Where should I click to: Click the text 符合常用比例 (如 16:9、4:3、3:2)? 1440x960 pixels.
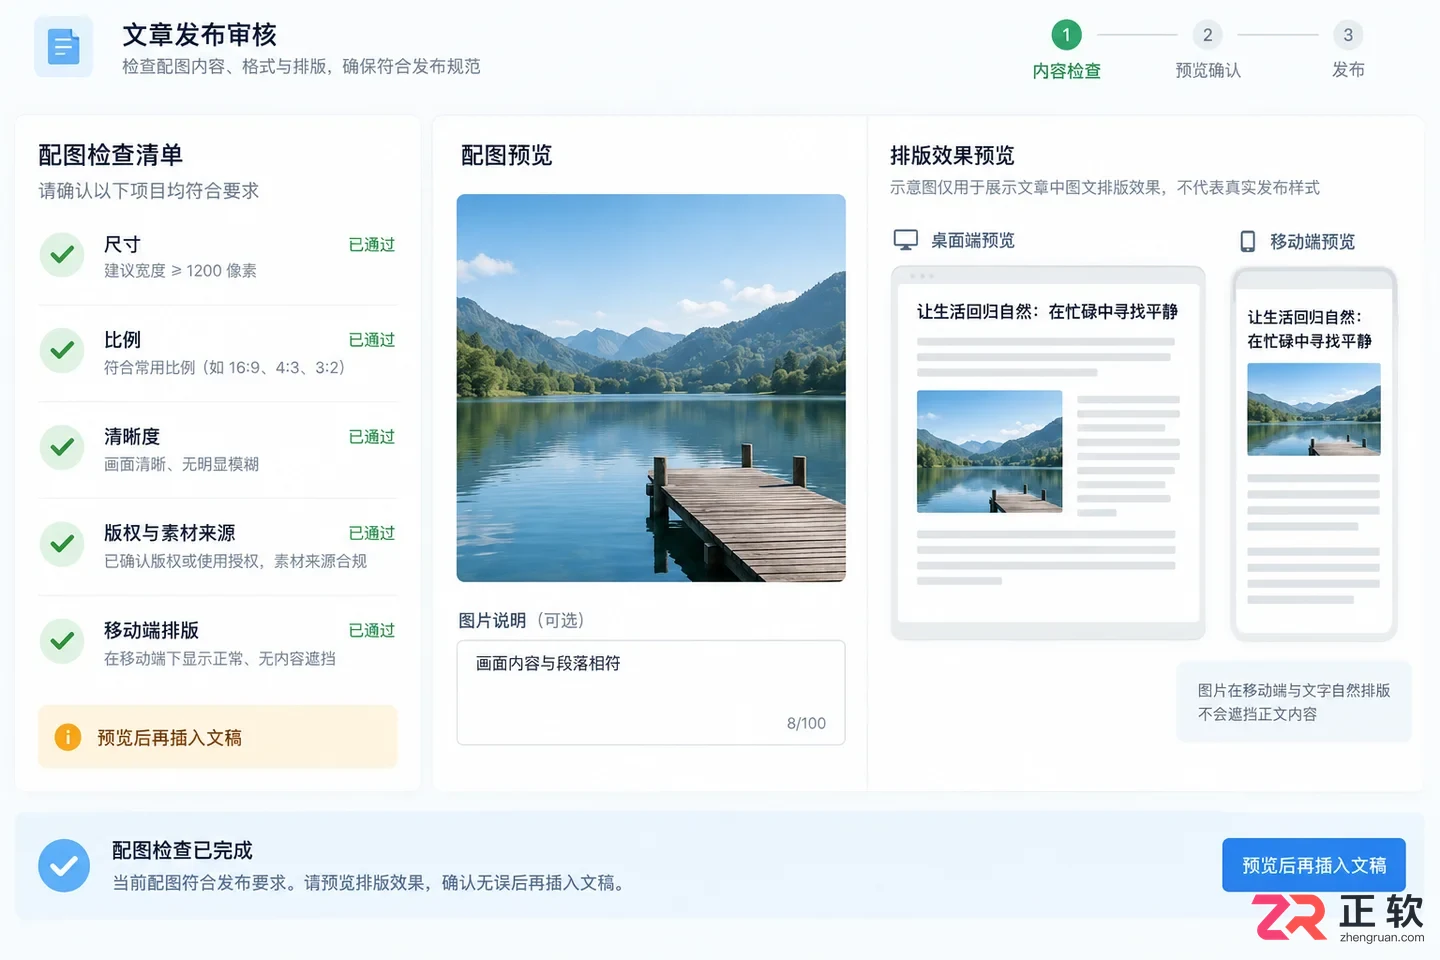coord(225,367)
